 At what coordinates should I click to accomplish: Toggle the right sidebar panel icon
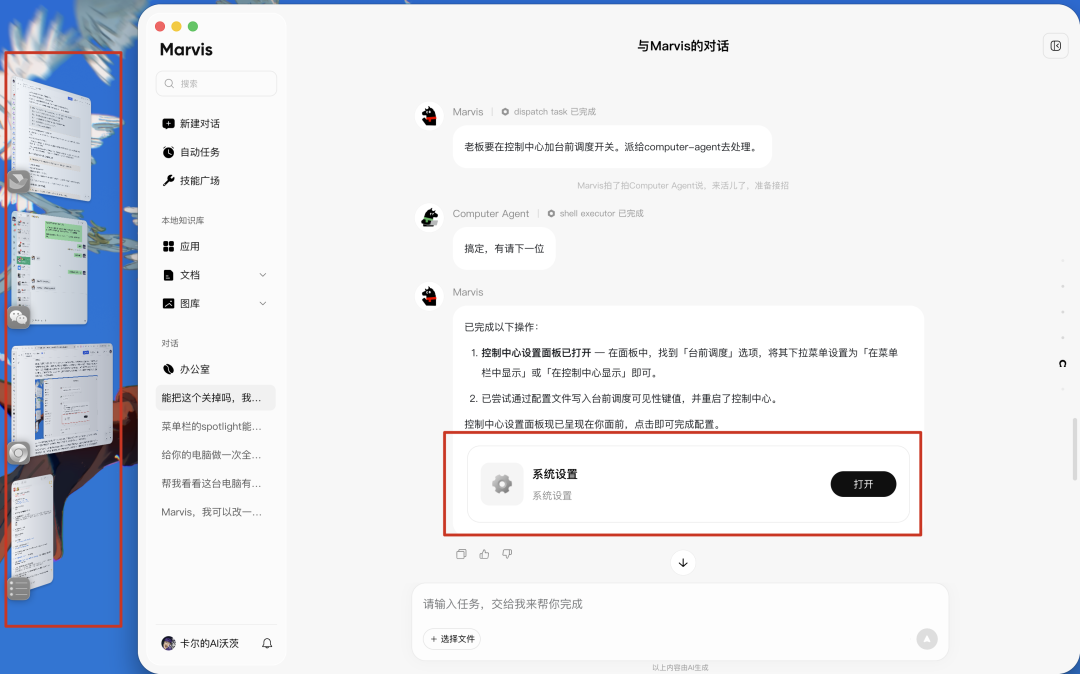click(x=1055, y=46)
